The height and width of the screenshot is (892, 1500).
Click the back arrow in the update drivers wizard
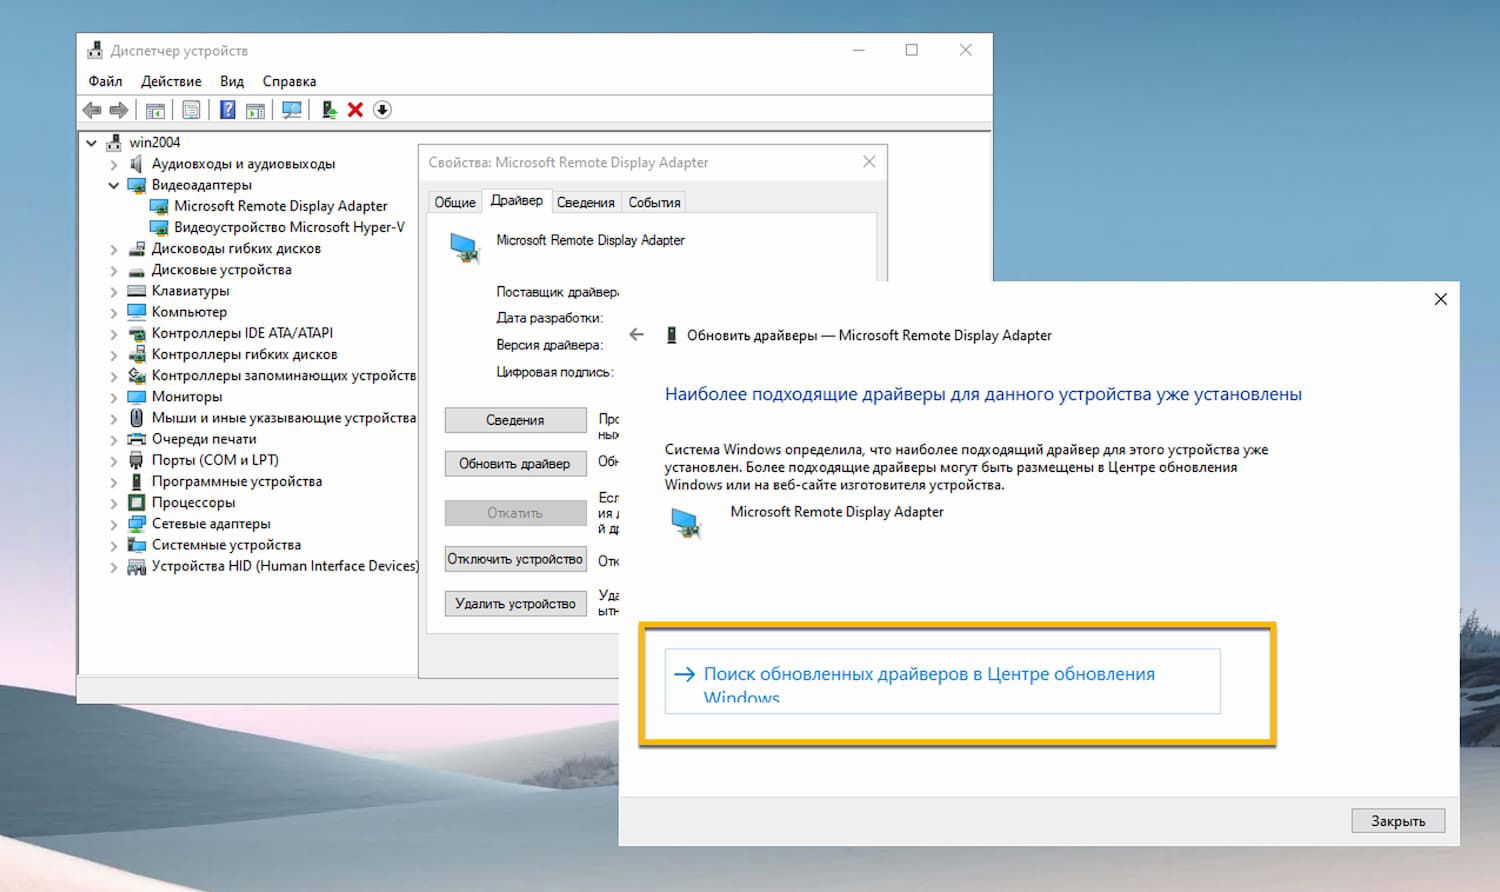(x=637, y=335)
